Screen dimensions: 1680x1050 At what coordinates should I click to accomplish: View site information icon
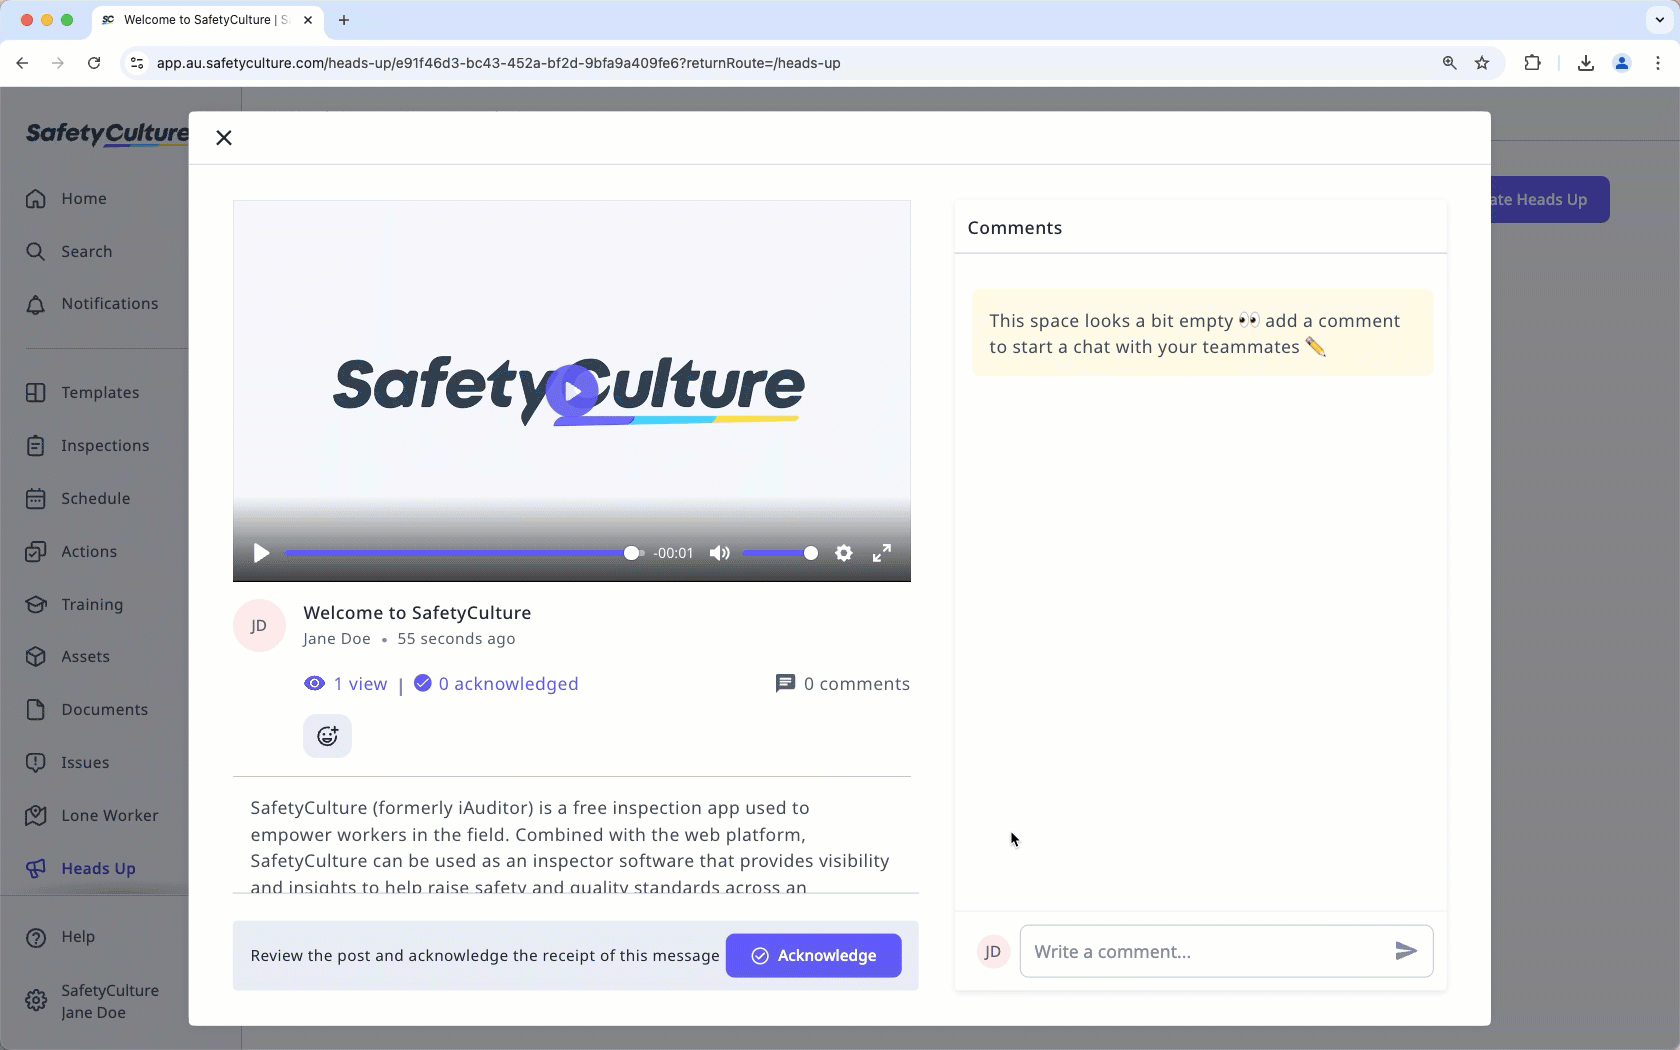click(137, 63)
